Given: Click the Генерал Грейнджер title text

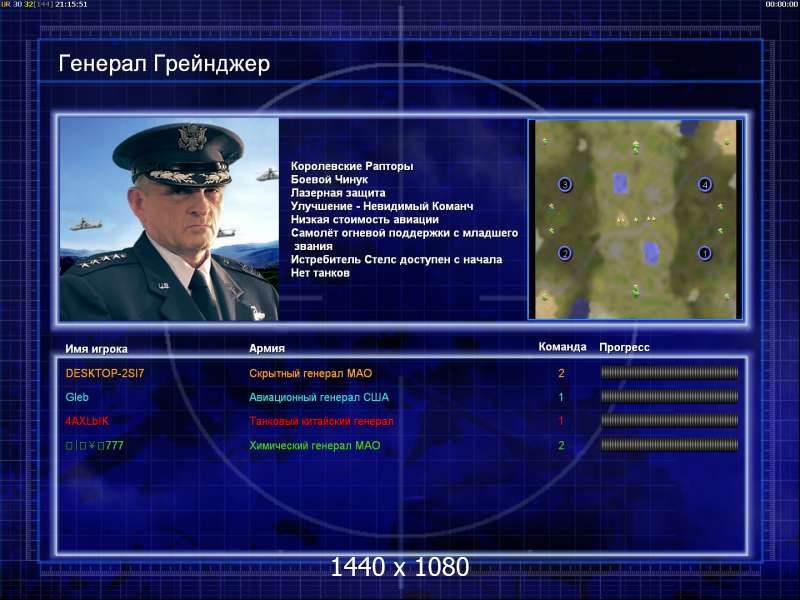Looking at the screenshot, I should (x=164, y=64).
